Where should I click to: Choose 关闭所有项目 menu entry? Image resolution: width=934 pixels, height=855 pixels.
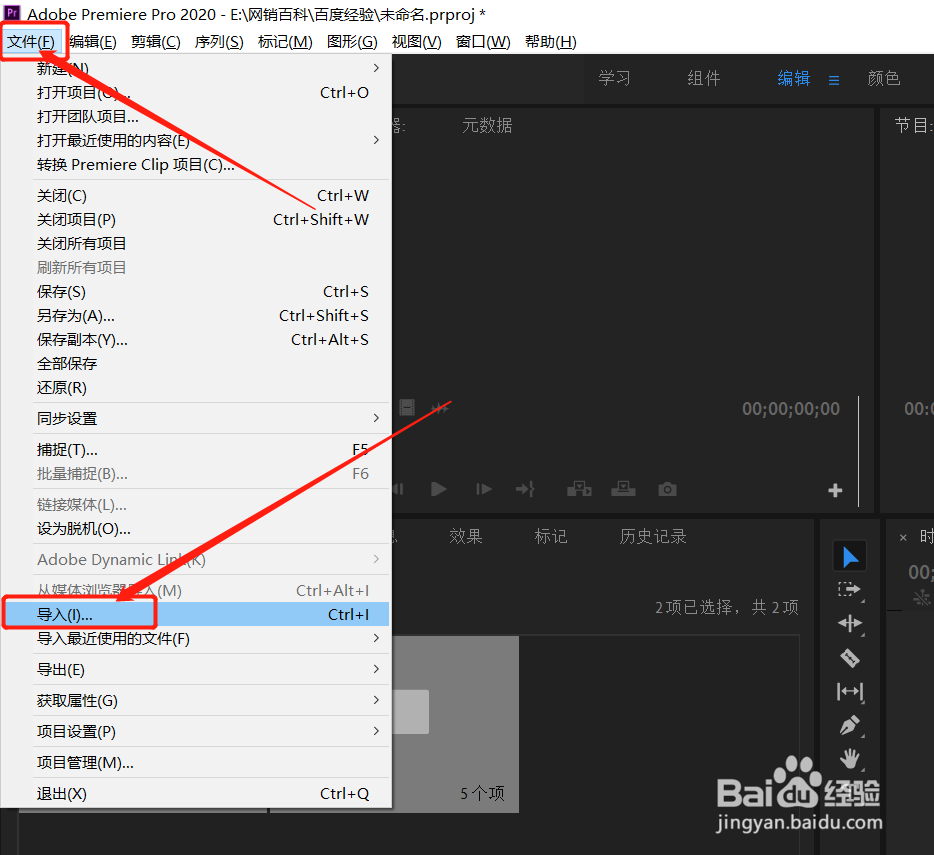[x=196, y=243]
